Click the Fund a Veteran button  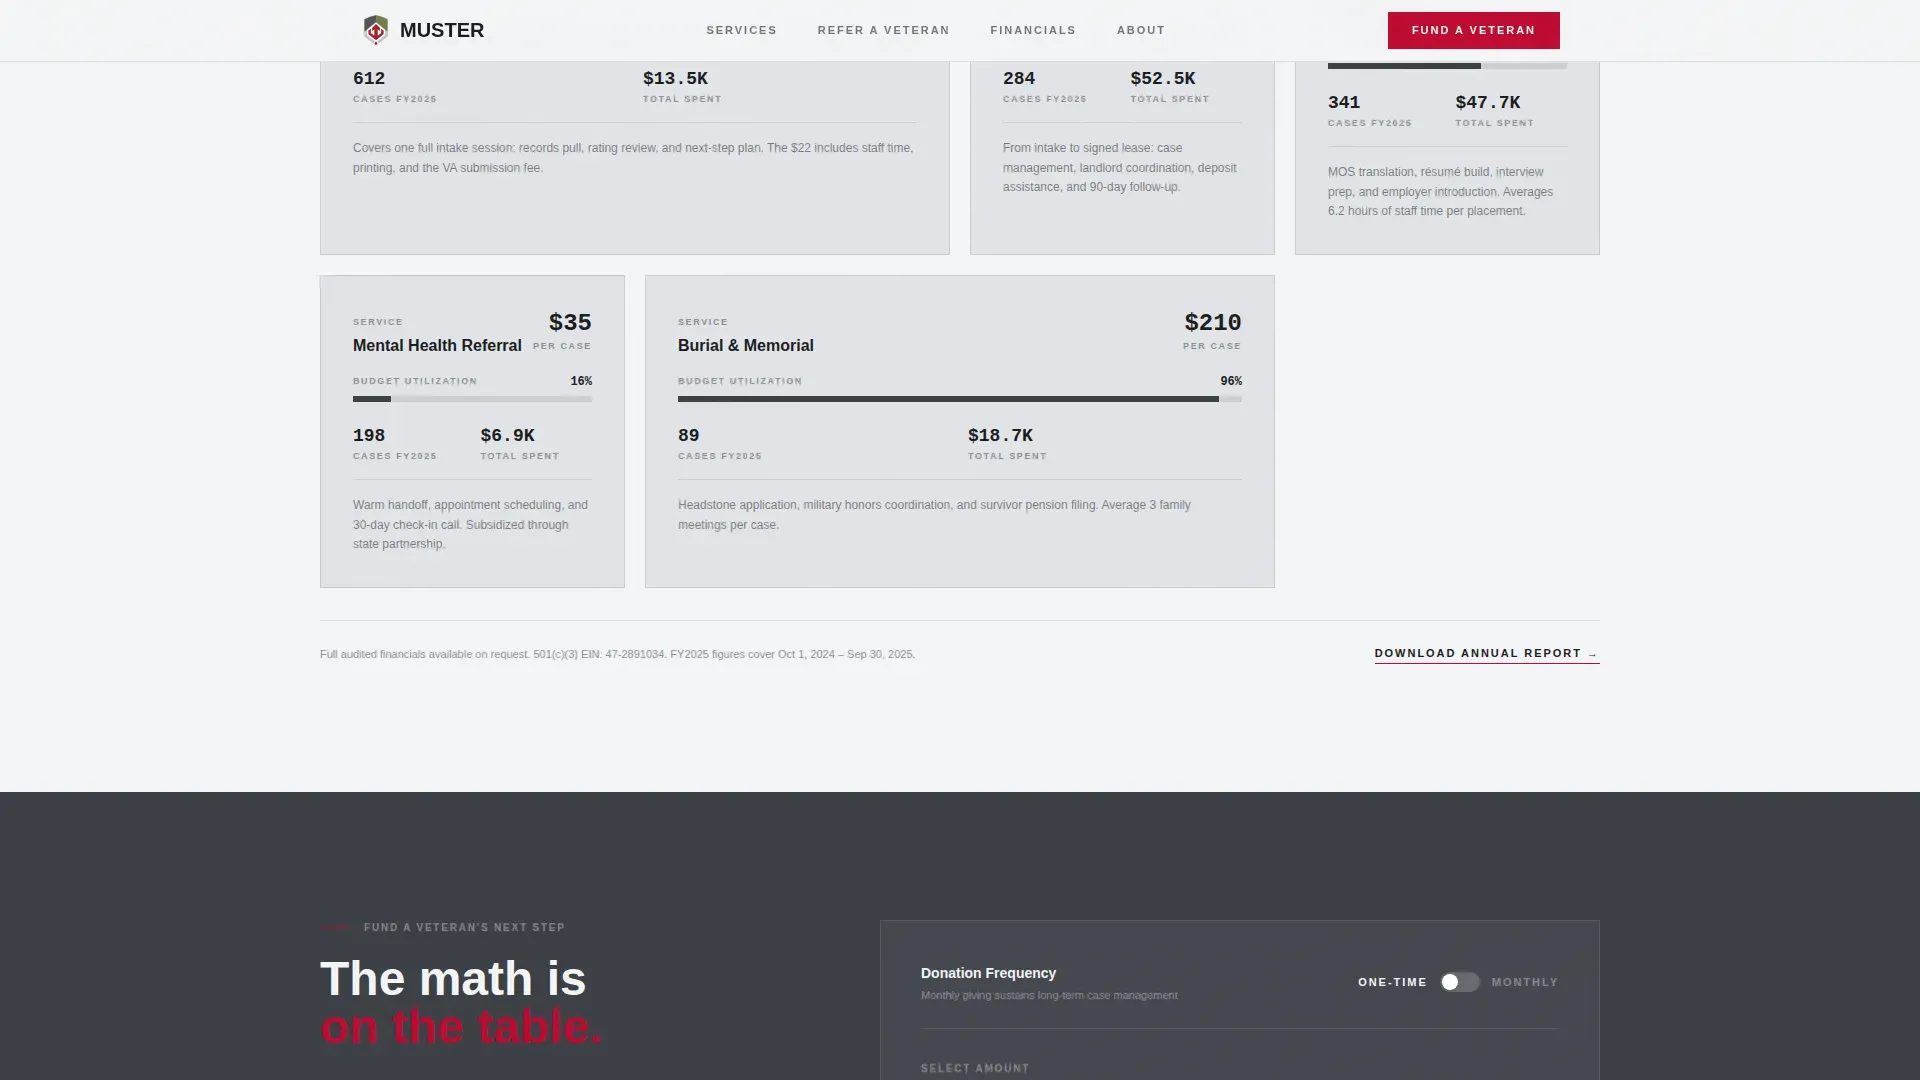pos(1473,30)
